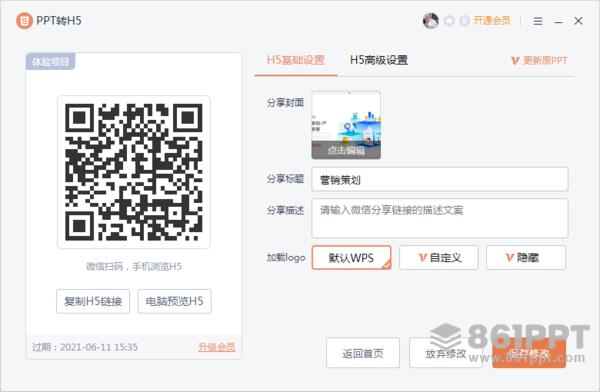Click the 分享描述 description text area

[x=440, y=218]
